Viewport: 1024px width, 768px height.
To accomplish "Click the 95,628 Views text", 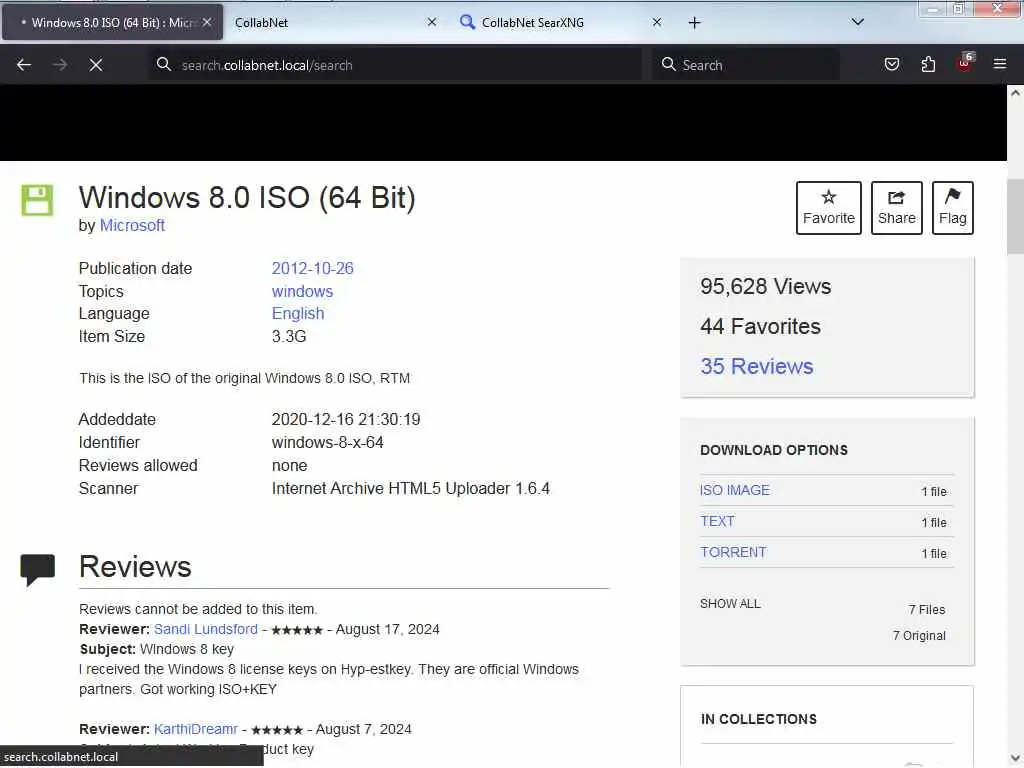I will click(x=765, y=286).
